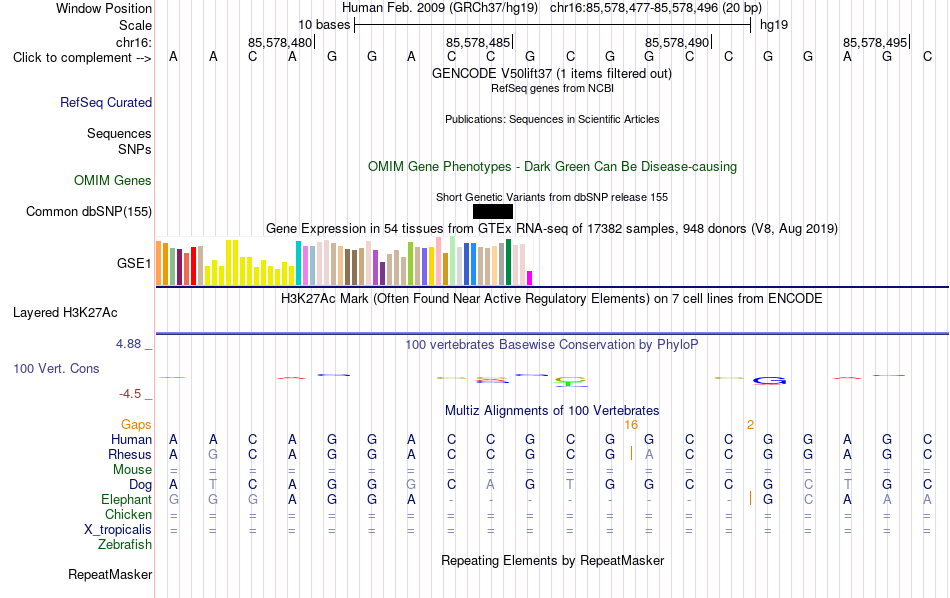Open the Layered H3K27Ac track label

coord(65,313)
